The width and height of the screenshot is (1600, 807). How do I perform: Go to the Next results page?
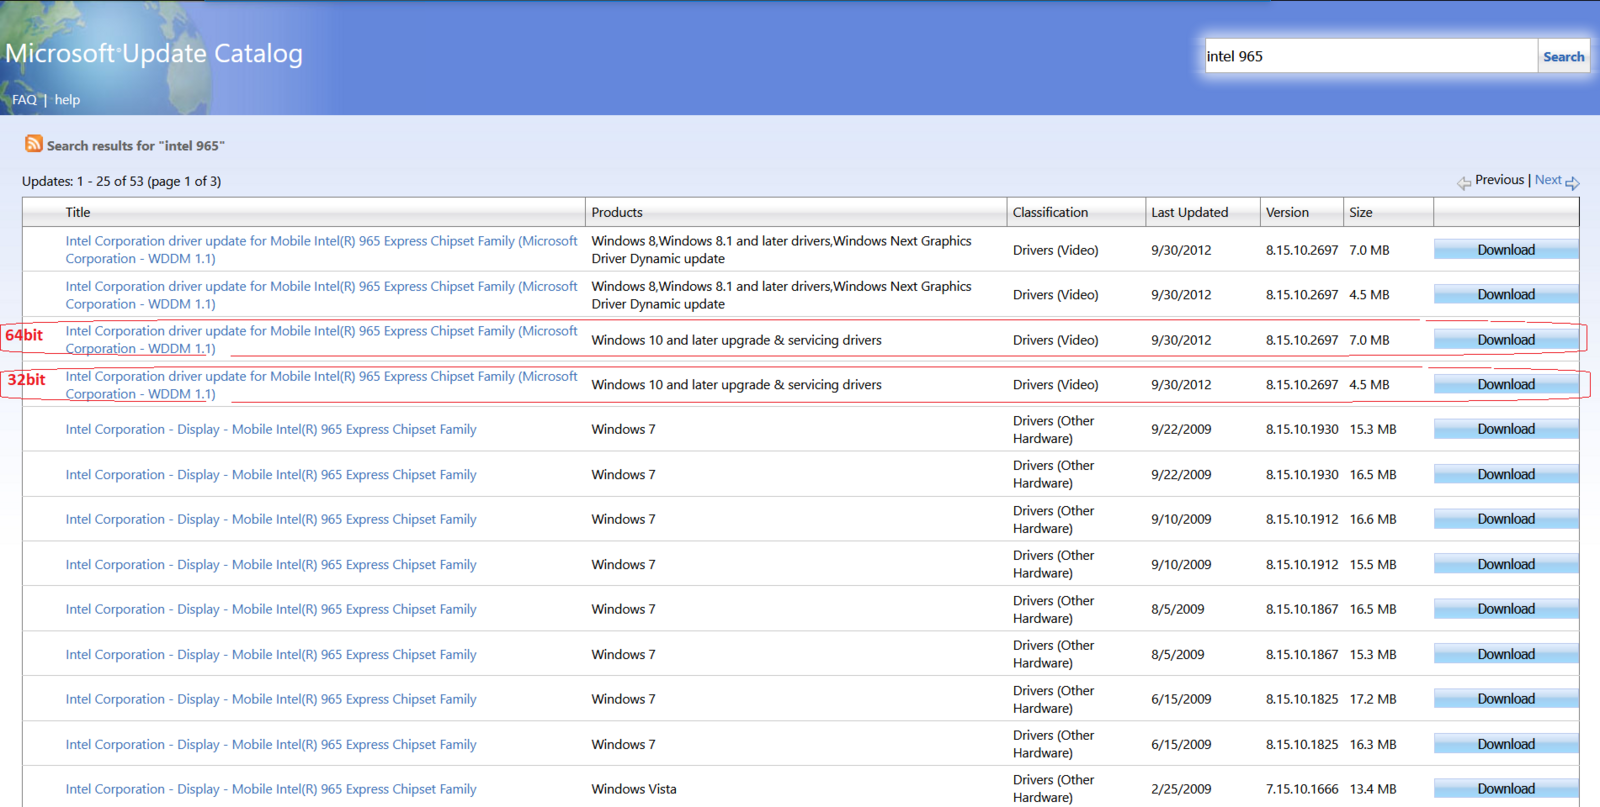[1548, 180]
